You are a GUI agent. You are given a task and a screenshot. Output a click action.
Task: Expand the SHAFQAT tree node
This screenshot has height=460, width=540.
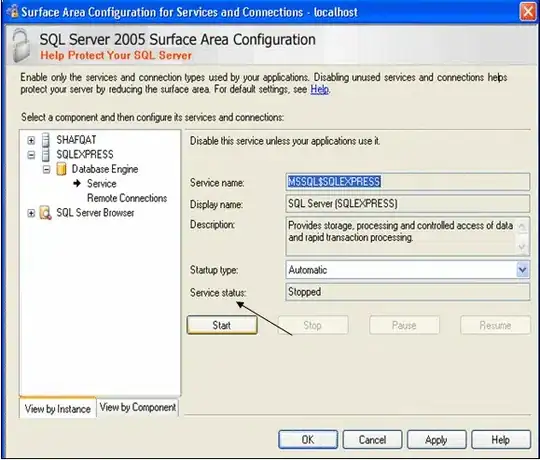(x=31, y=140)
